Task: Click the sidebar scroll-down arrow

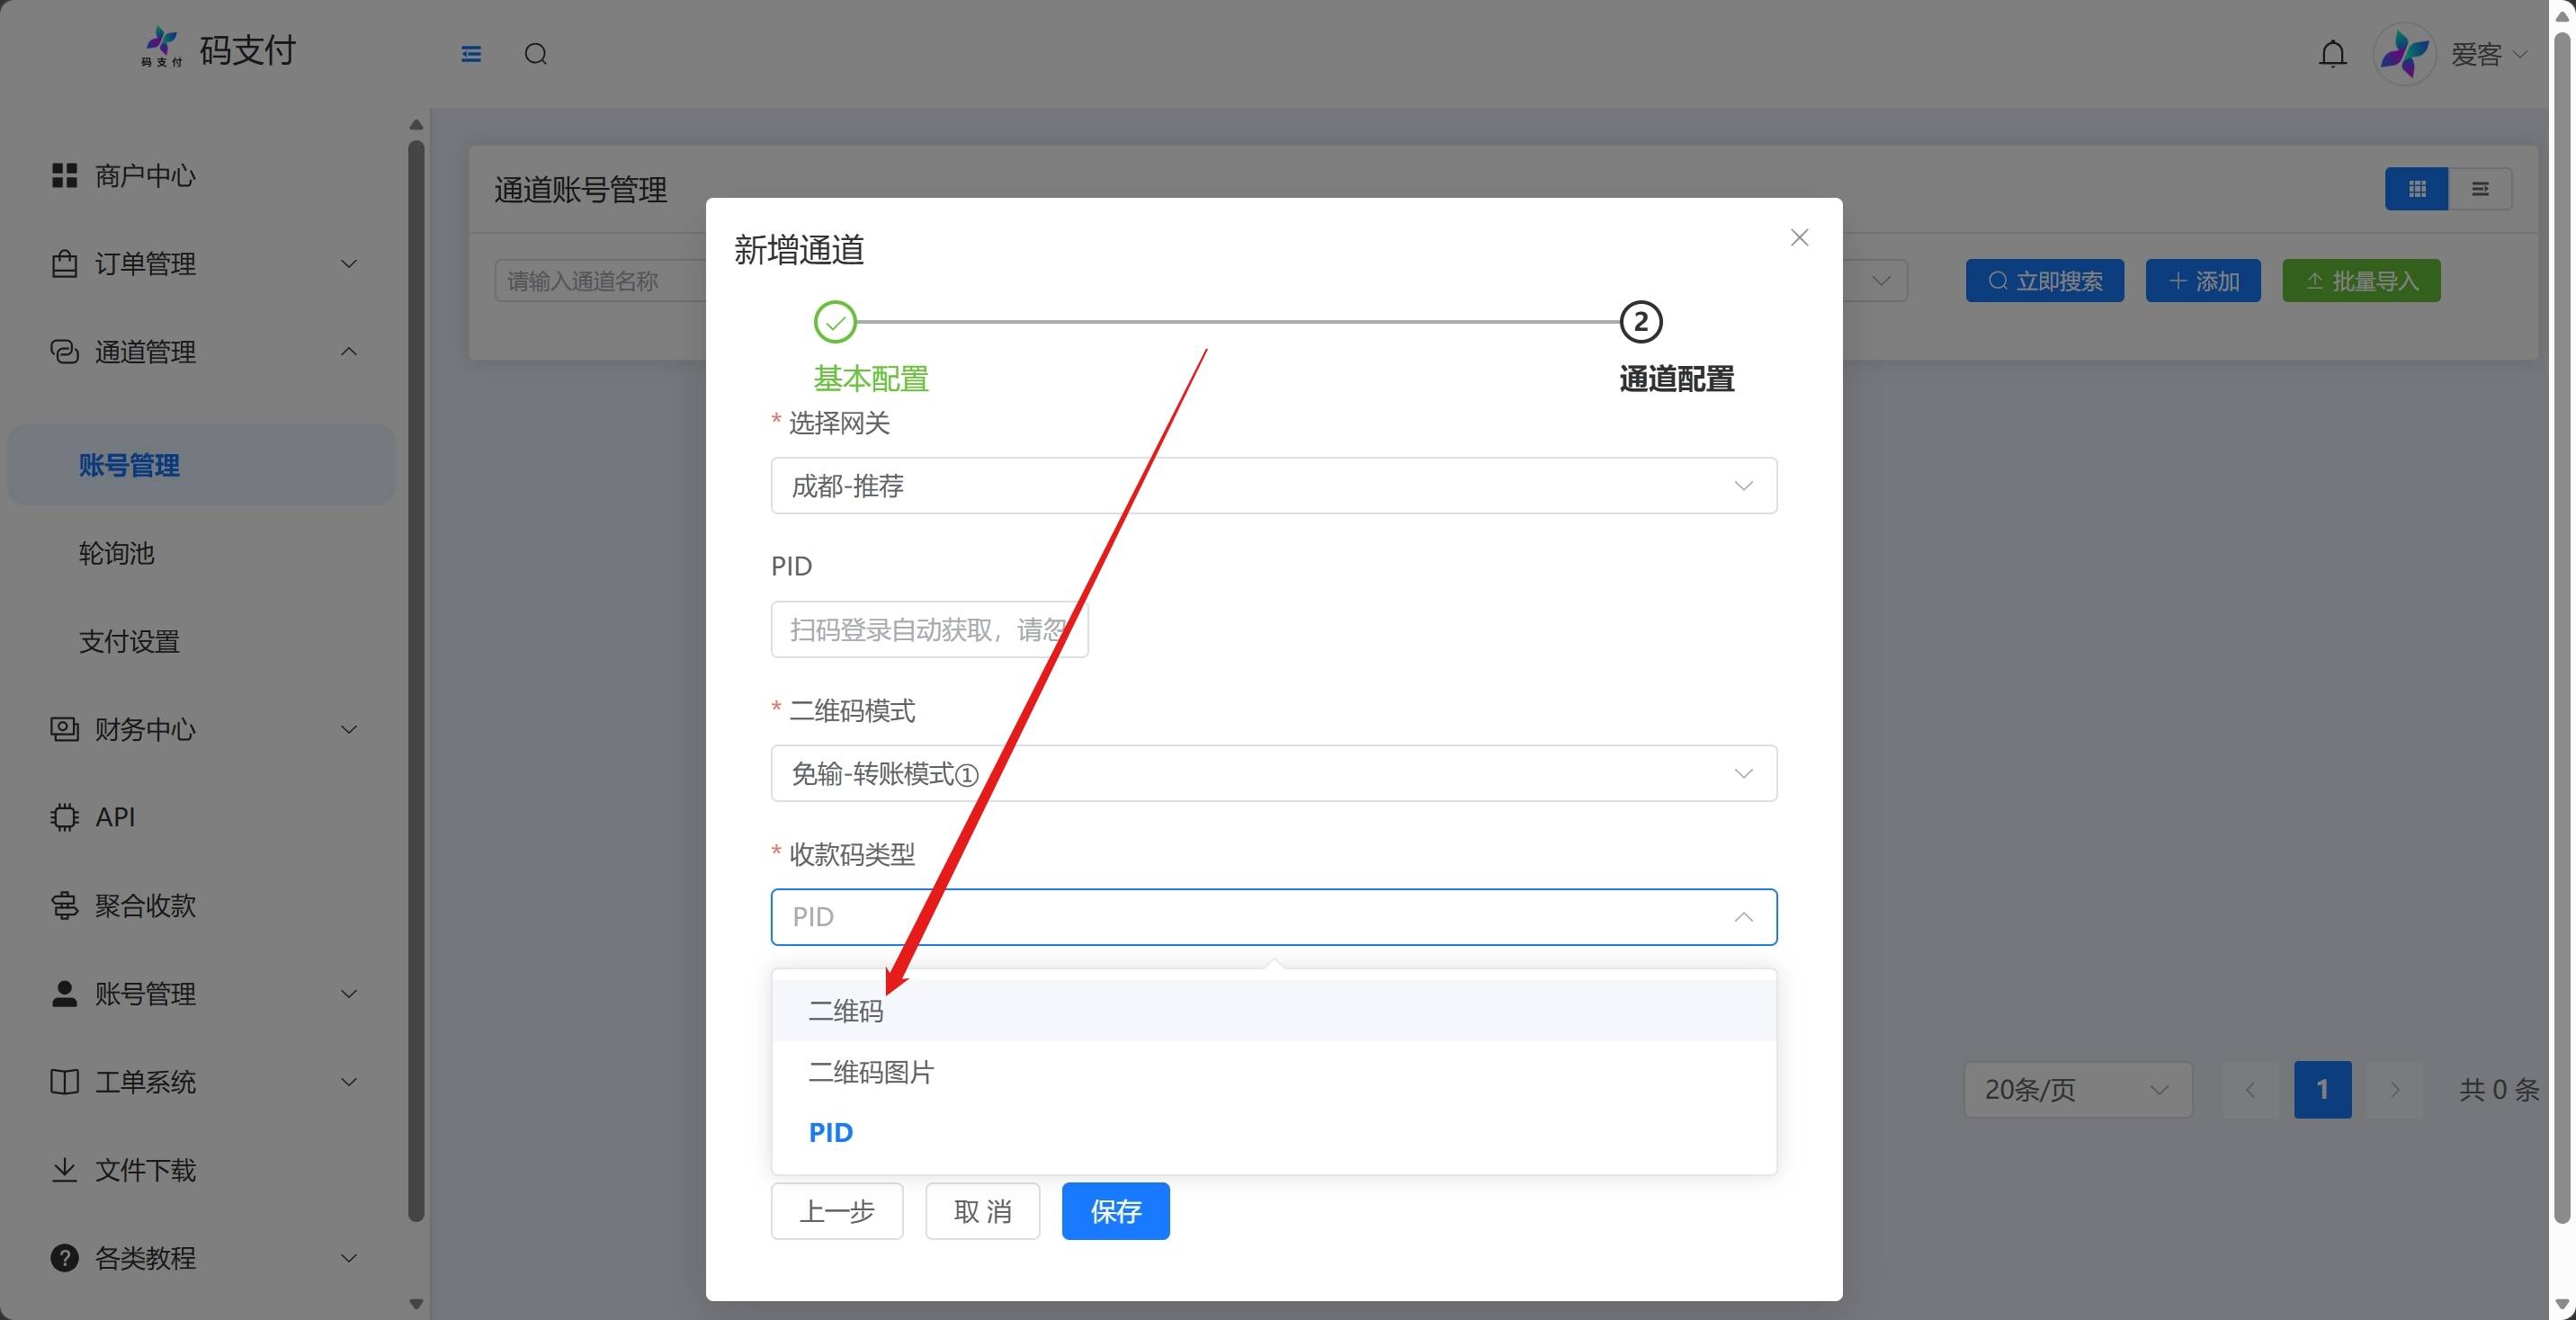Action: click(416, 1304)
